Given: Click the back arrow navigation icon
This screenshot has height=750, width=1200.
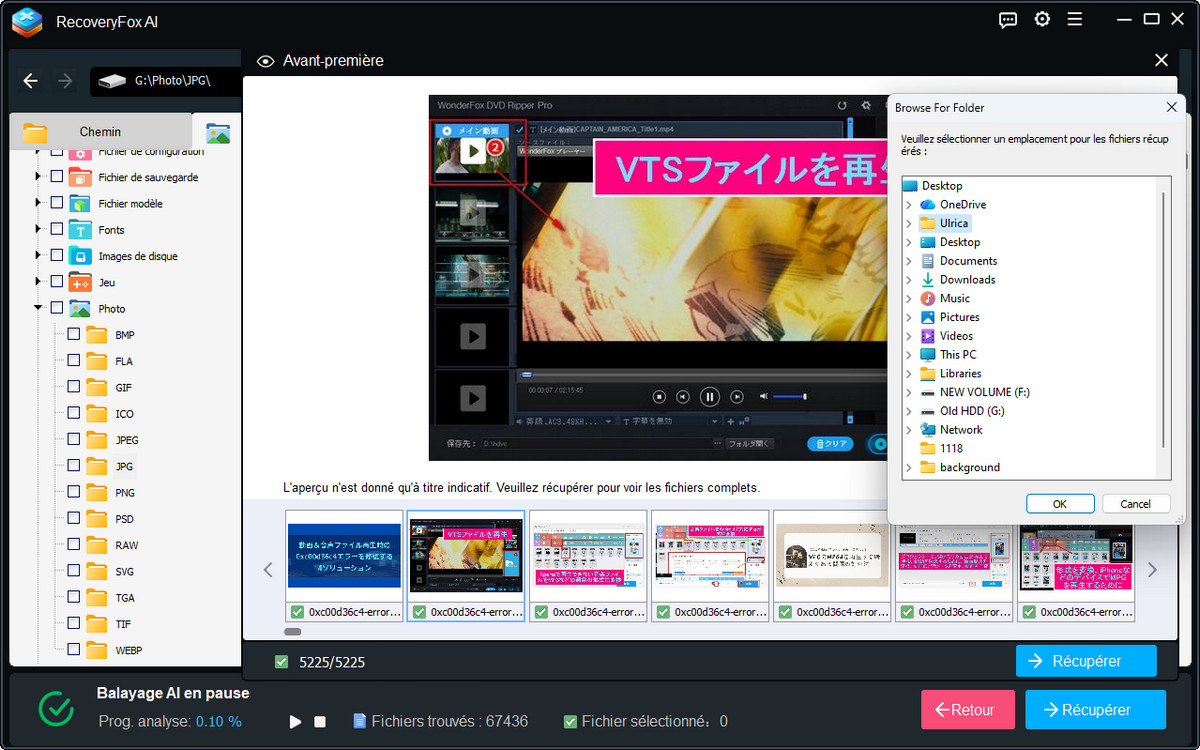Looking at the screenshot, I should [x=30, y=81].
